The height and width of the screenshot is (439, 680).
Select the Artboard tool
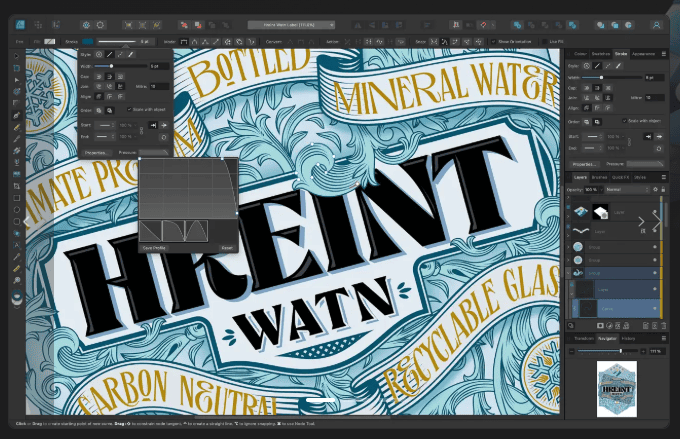[x=16, y=68]
